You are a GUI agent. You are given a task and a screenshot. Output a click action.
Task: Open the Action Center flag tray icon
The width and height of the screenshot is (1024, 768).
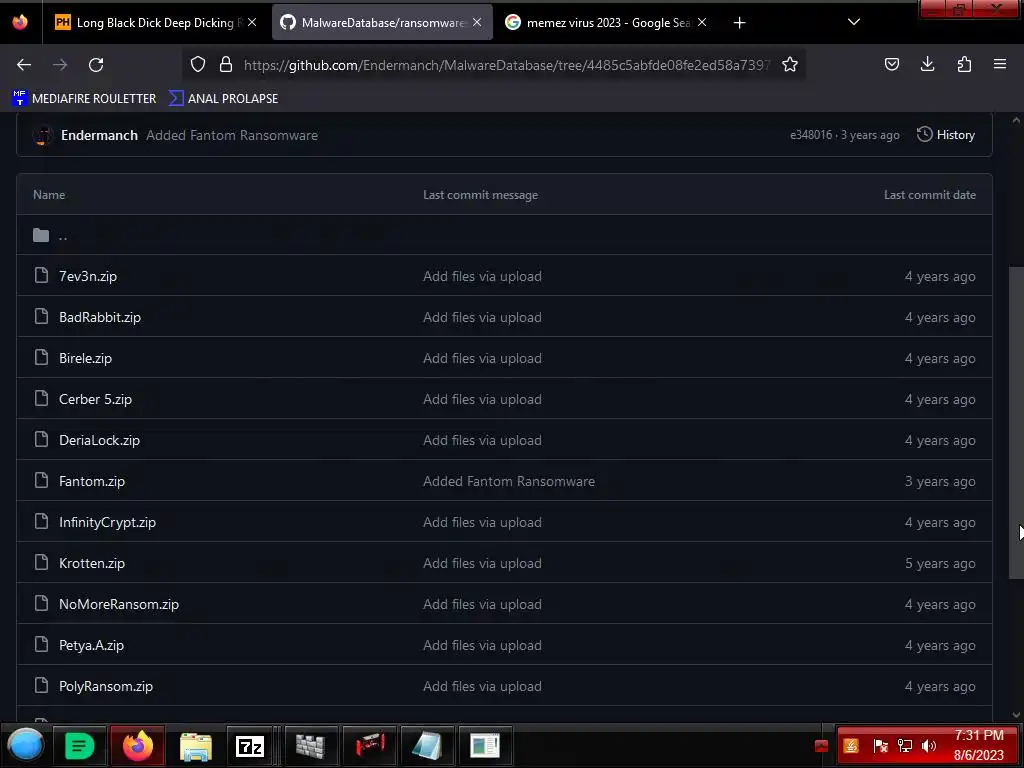pos(880,746)
